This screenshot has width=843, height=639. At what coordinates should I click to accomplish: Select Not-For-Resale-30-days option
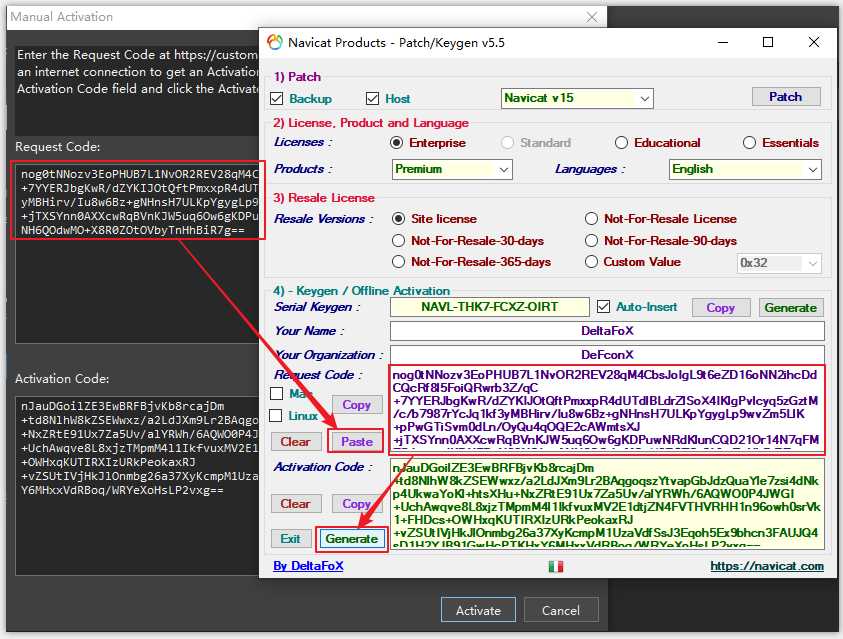click(x=398, y=241)
